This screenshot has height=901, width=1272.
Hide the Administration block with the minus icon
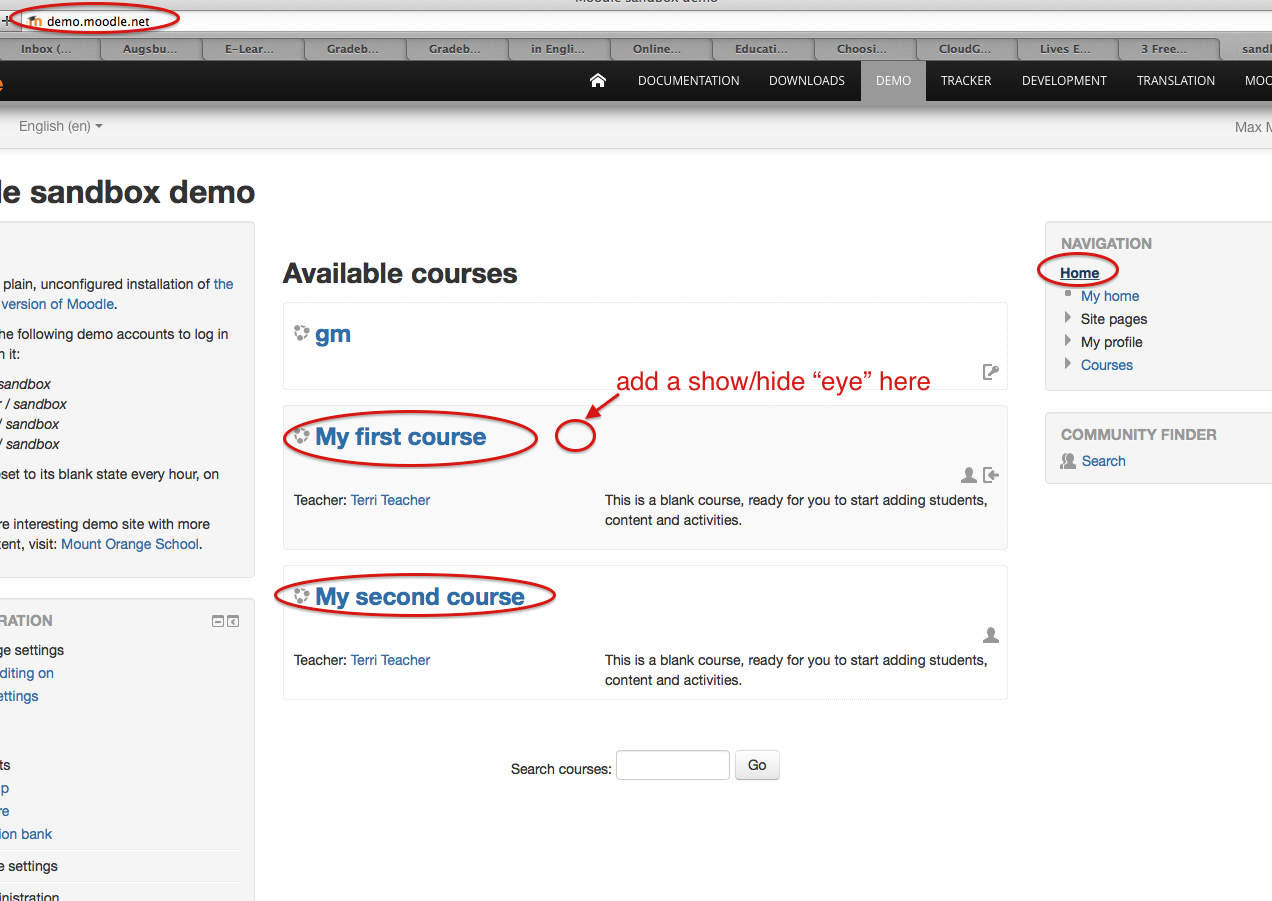[218, 621]
